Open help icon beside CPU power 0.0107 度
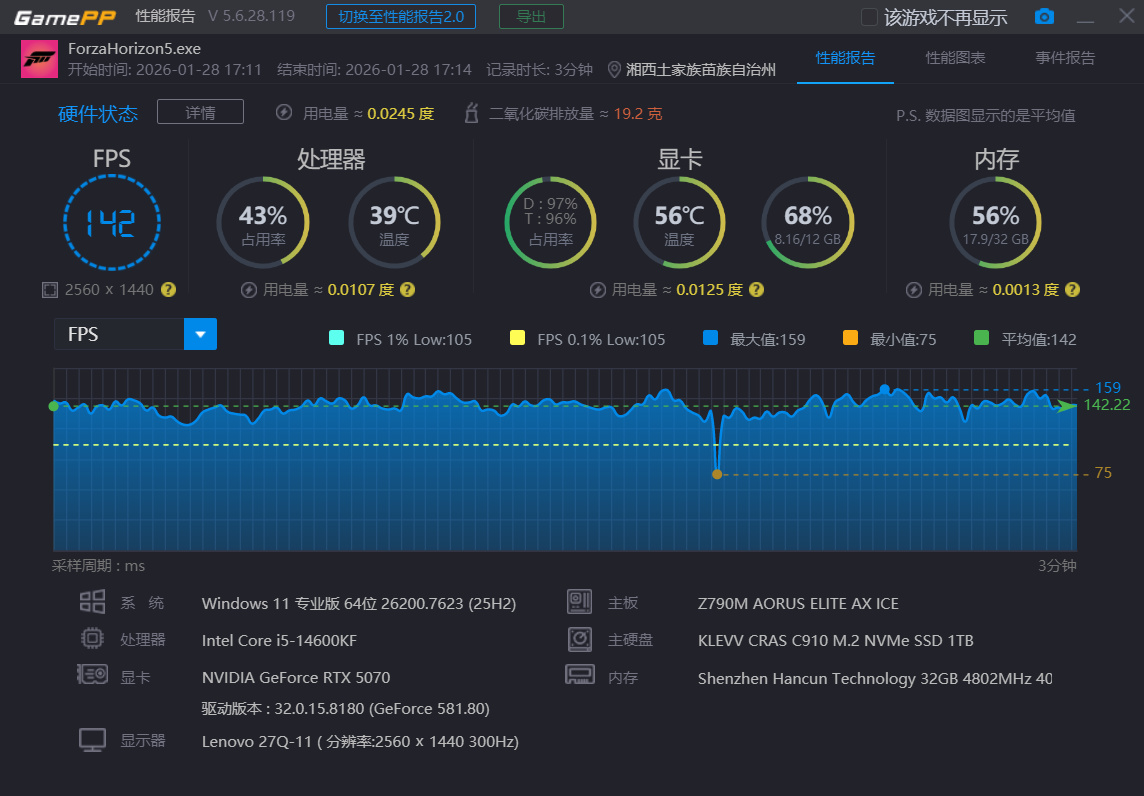Screen dimensions: 1144x796 click(x=408, y=290)
